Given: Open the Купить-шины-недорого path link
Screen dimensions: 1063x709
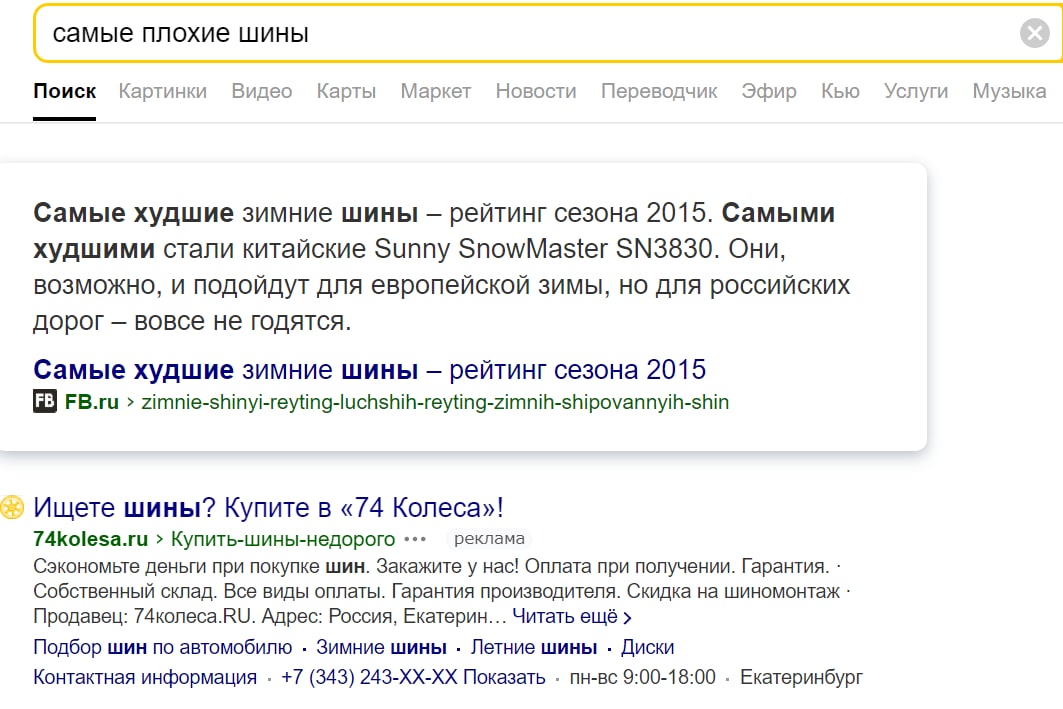Looking at the screenshot, I should click(x=283, y=539).
